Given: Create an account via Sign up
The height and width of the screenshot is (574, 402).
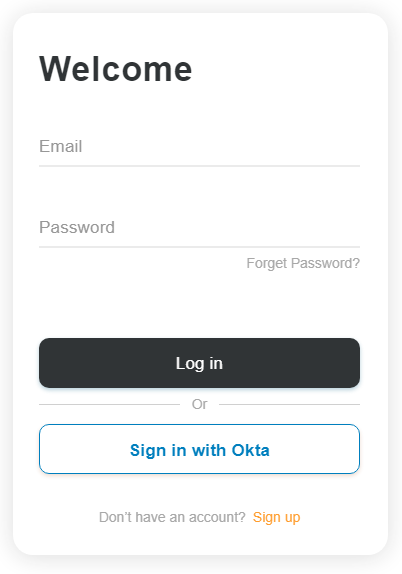Looking at the screenshot, I should point(276,517).
